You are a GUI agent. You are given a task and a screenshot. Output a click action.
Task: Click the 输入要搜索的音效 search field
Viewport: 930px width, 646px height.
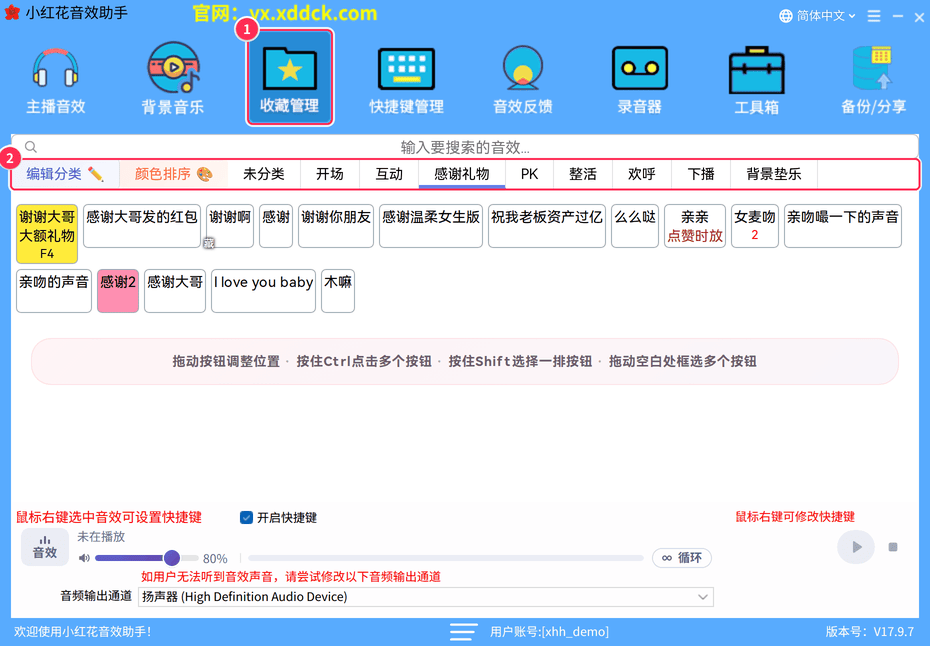[x=465, y=147]
